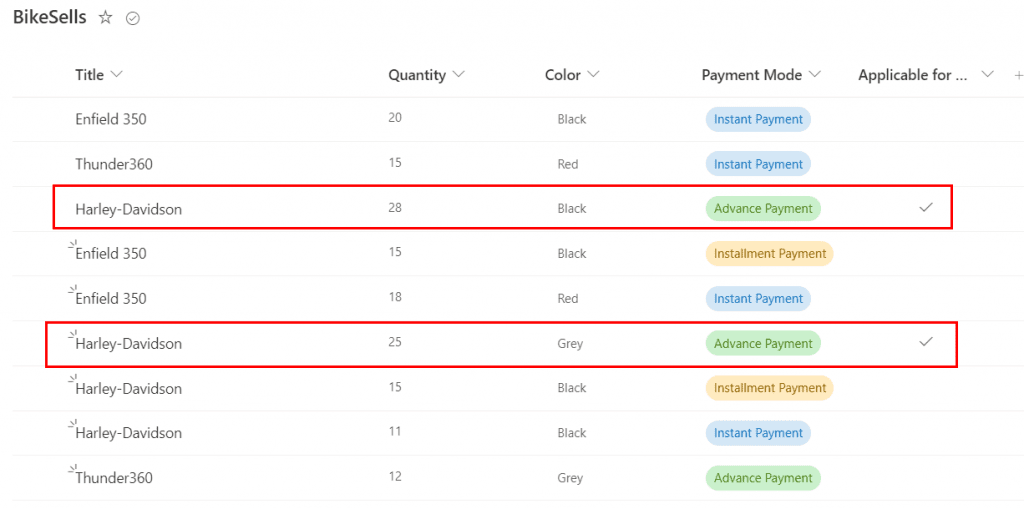Viewport: 1024px width, 509px height.
Task: Click the plus icon to add a column
Action: [1018, 75]
